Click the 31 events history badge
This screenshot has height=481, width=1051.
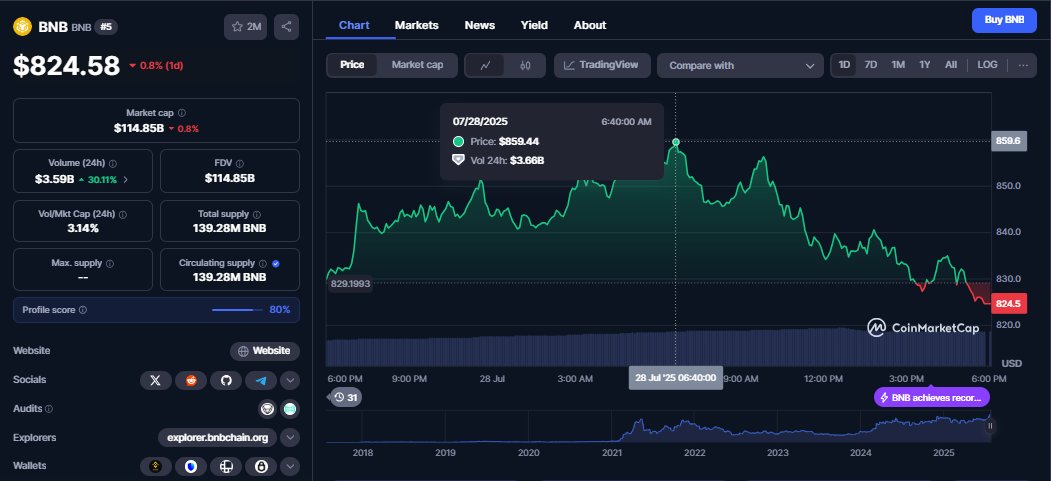[347, 397]
